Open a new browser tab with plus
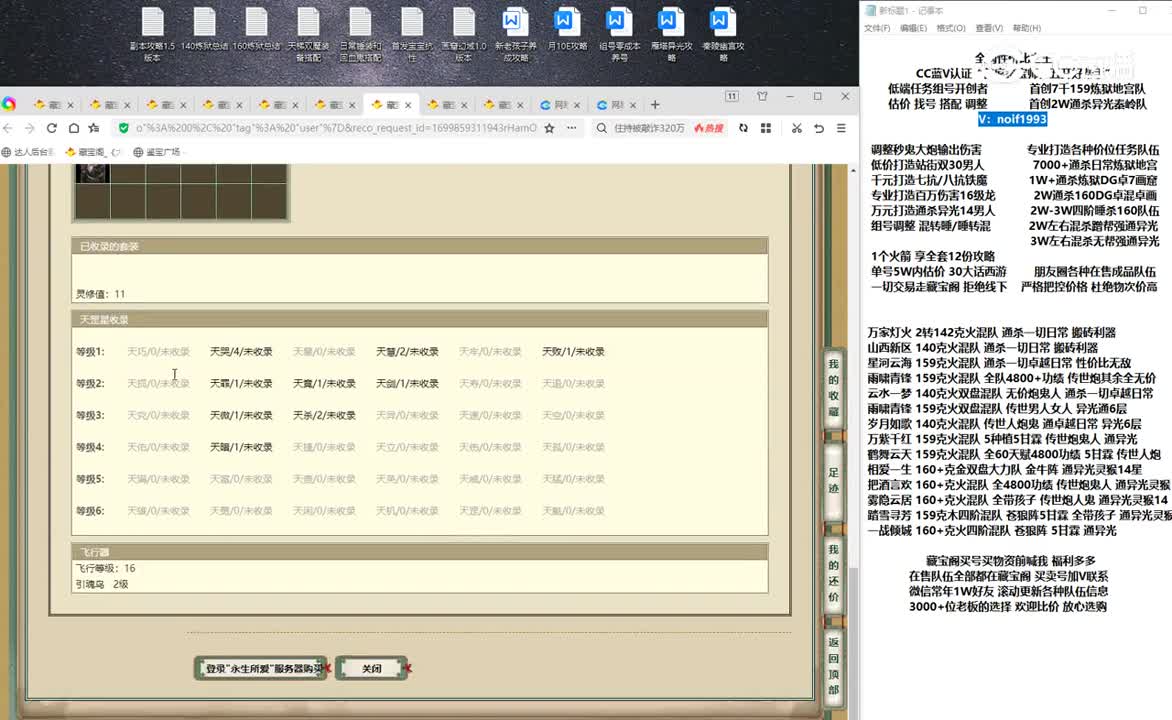 [x=656, y=105]
